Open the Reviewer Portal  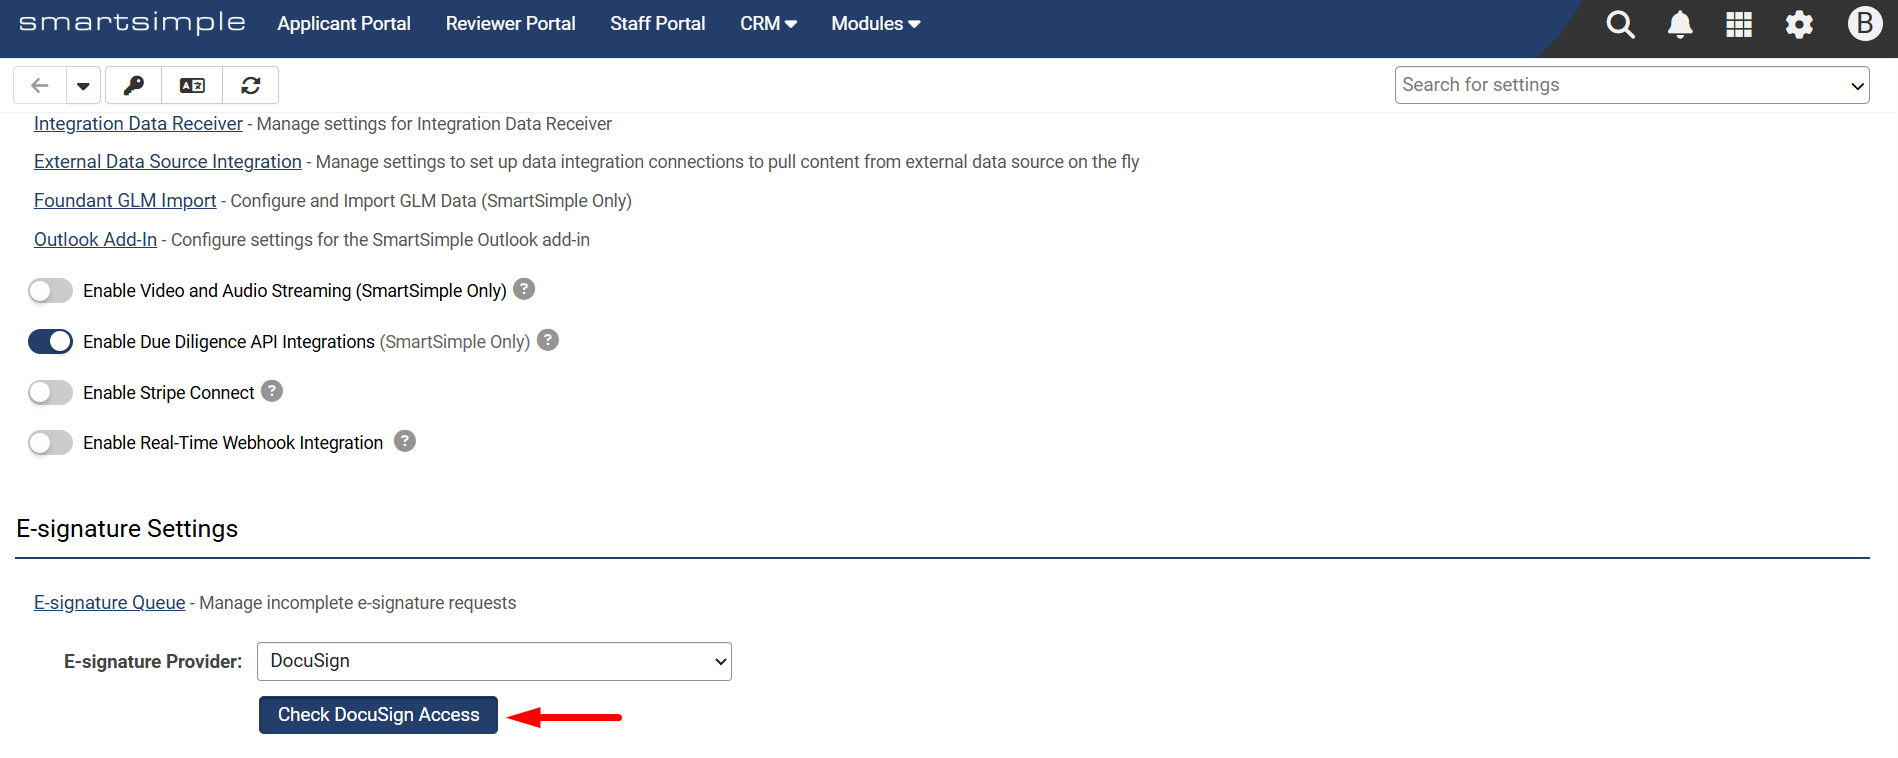[x=510, y=24]
